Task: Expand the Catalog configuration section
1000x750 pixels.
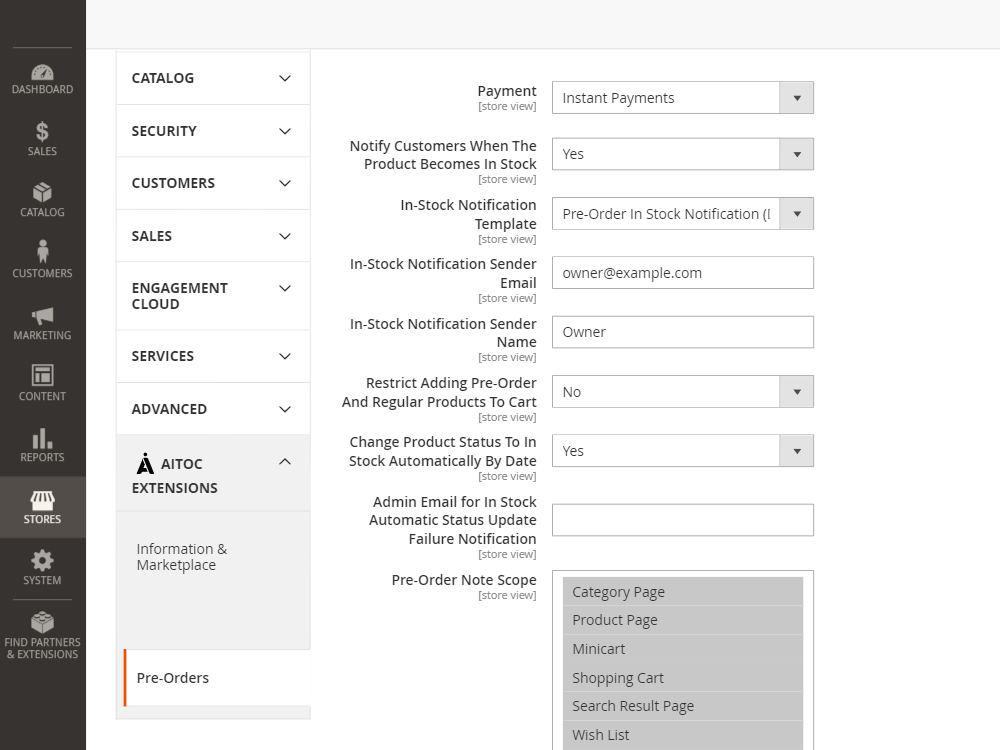Action: pos(213,78)
